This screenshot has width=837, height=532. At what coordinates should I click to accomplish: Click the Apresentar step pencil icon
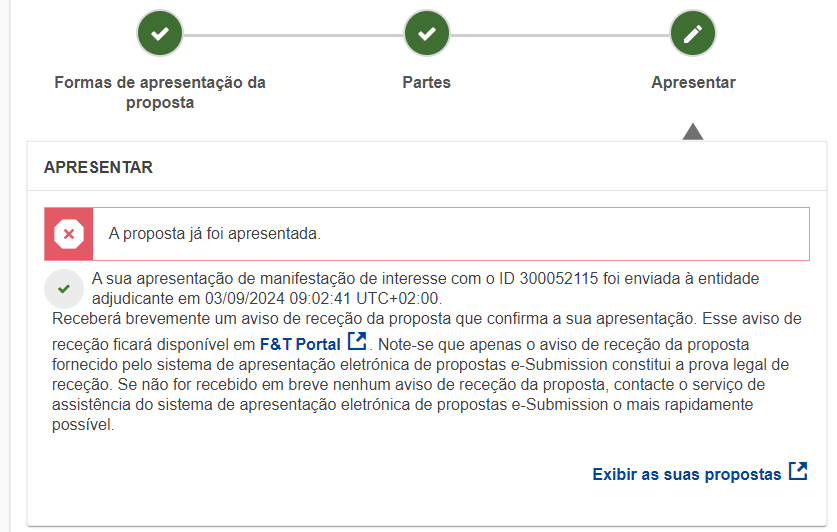(693, 34)
